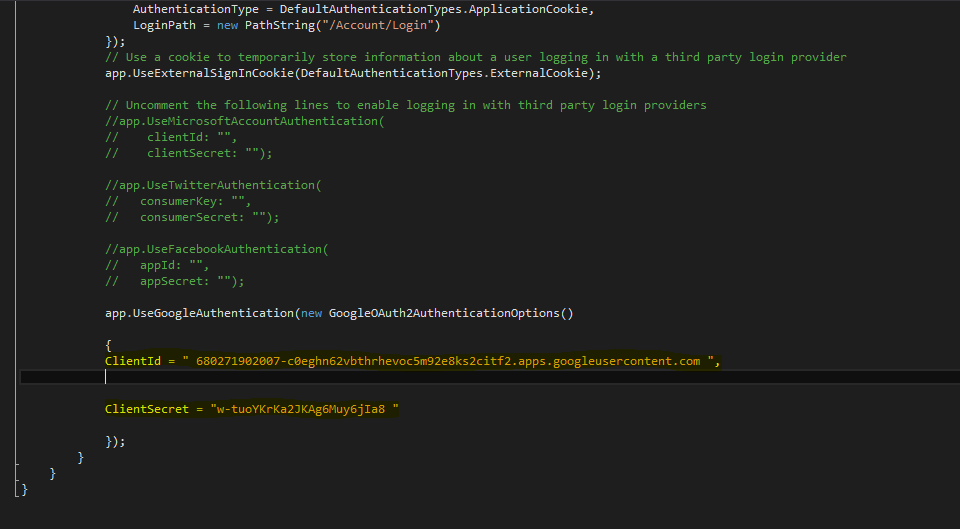The height and width of the screenshot is (529, 960).
Task: Click the commented consumerSecret: "" line
Action: pyautogui.click(x=192, y=216)
